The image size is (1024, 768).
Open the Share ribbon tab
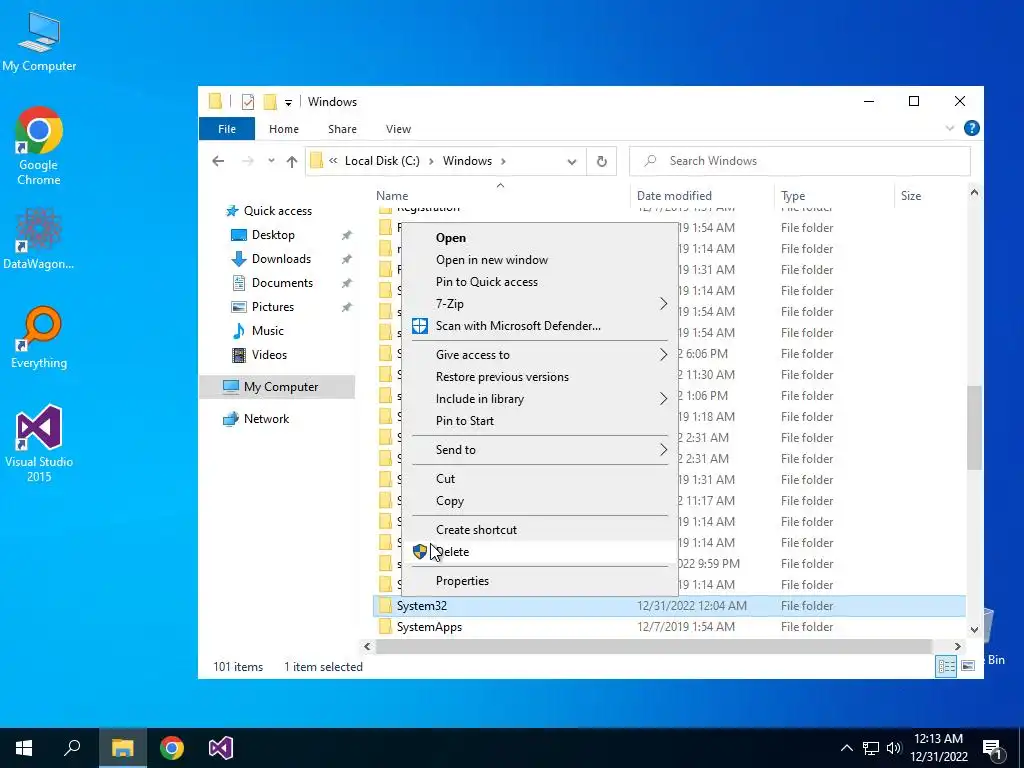coord(342,129)
